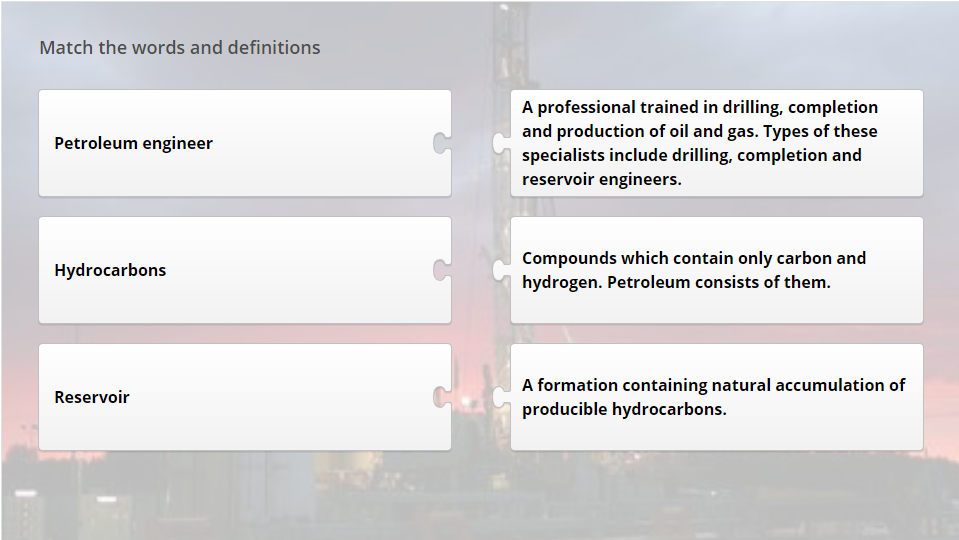The image size is (959, 540).
Task: Click the 'Petroleum engineer' text label
Action: 133,144
